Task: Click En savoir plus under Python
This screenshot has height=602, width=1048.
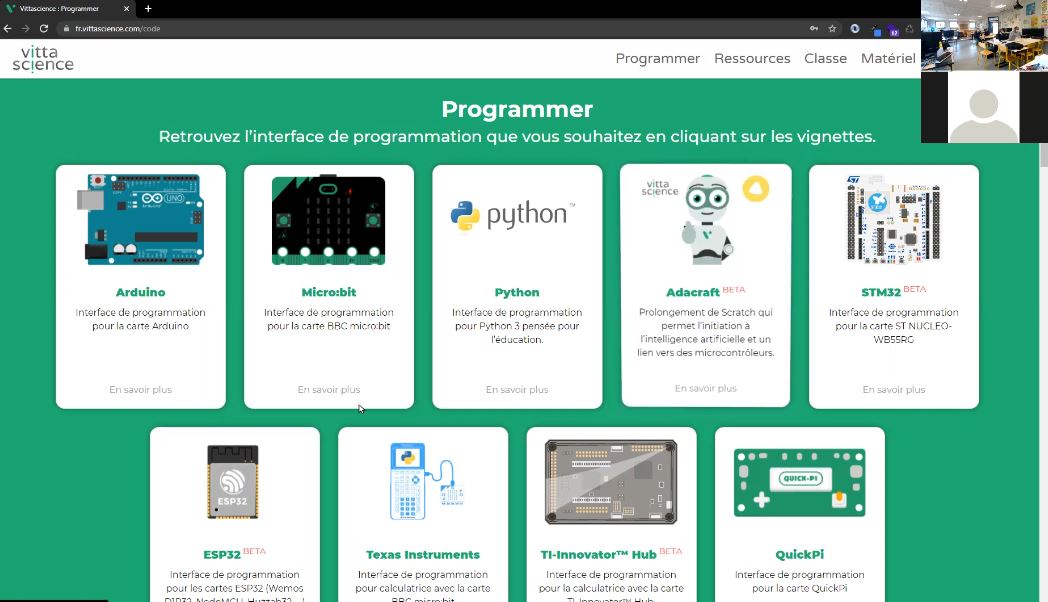Action: 517,390
